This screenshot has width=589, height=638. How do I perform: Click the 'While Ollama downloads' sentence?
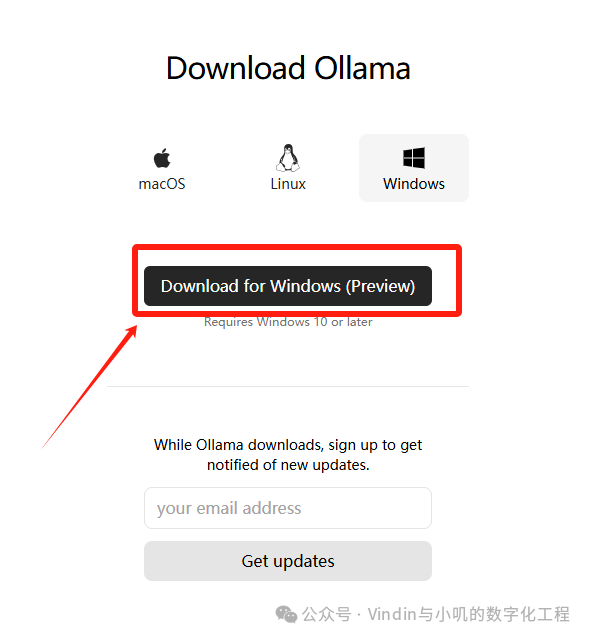288,445
